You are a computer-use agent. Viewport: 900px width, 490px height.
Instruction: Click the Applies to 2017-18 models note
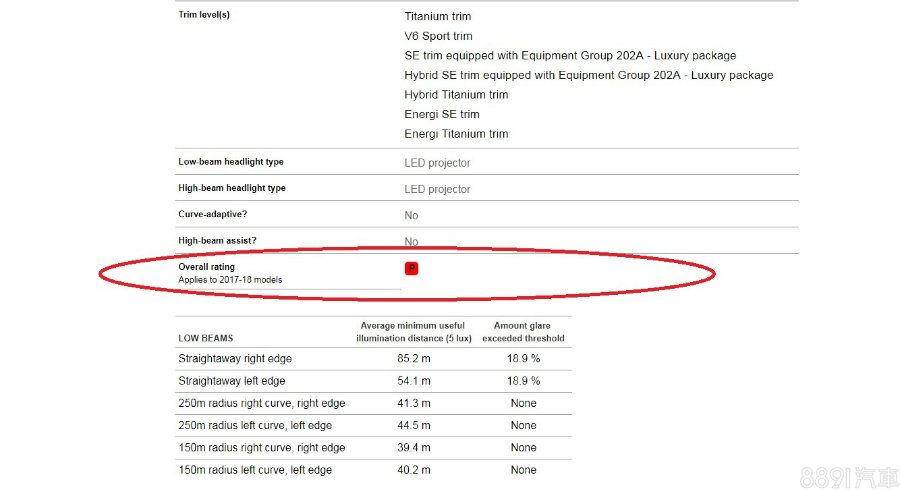pos(230,280)
